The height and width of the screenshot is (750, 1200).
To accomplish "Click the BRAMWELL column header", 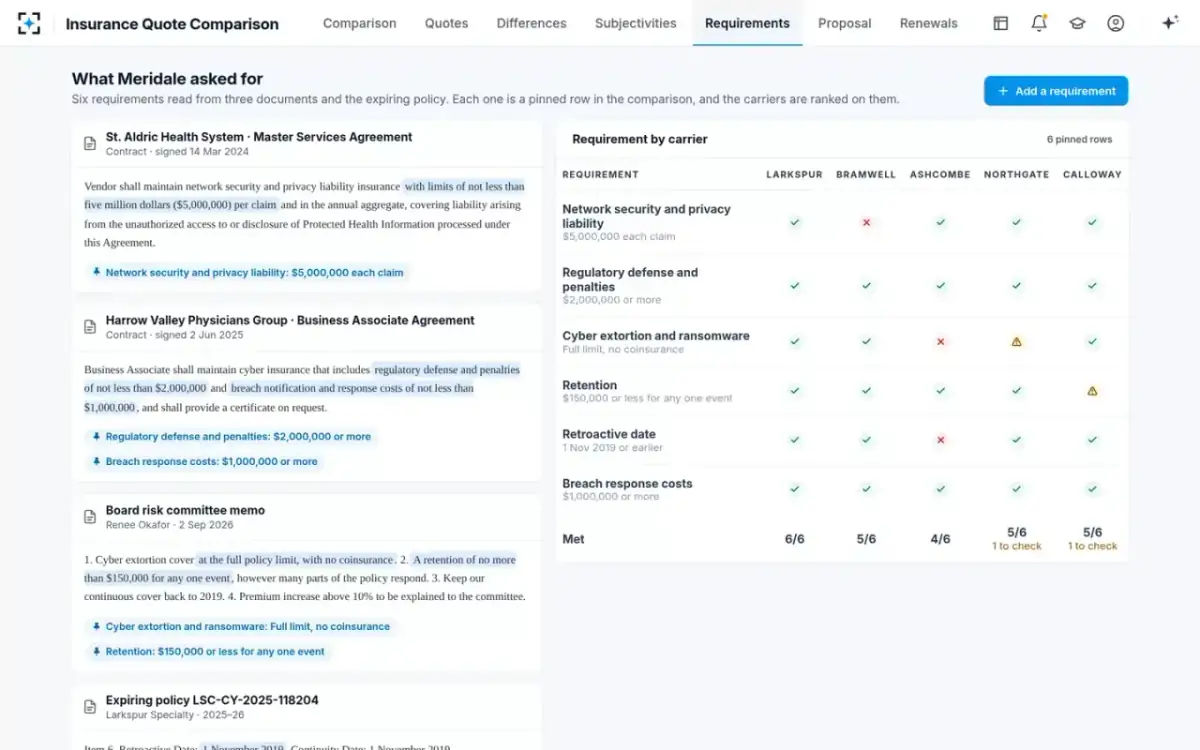I will click(866, 174).
